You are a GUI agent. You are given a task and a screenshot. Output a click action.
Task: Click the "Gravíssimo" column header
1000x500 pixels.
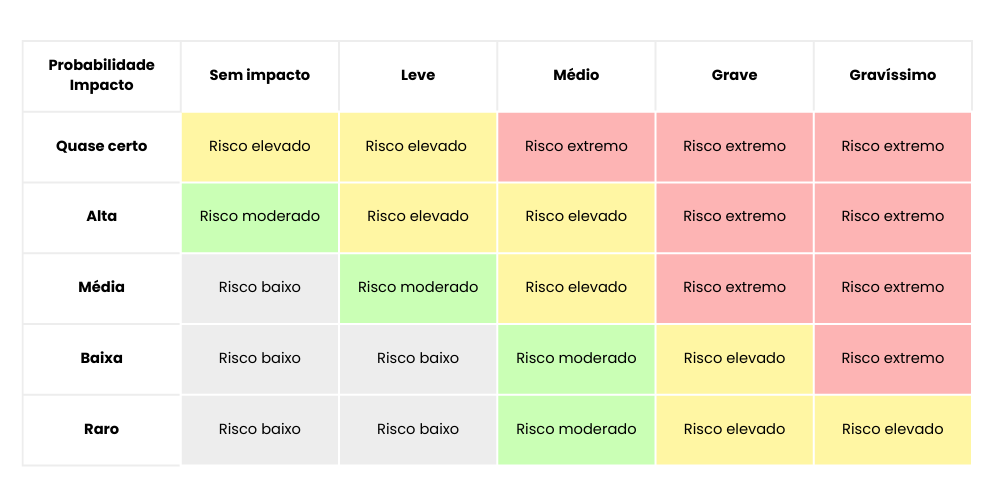click(x=892, y=75)
